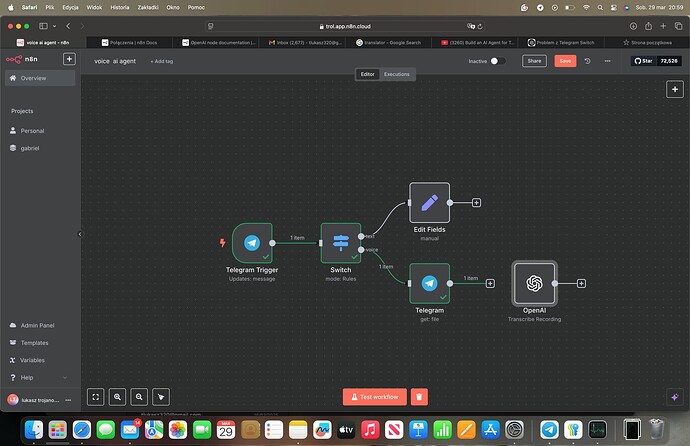Open the Historia menu in menu bar
Screen dimensions: 690x446
pos(120,7)
